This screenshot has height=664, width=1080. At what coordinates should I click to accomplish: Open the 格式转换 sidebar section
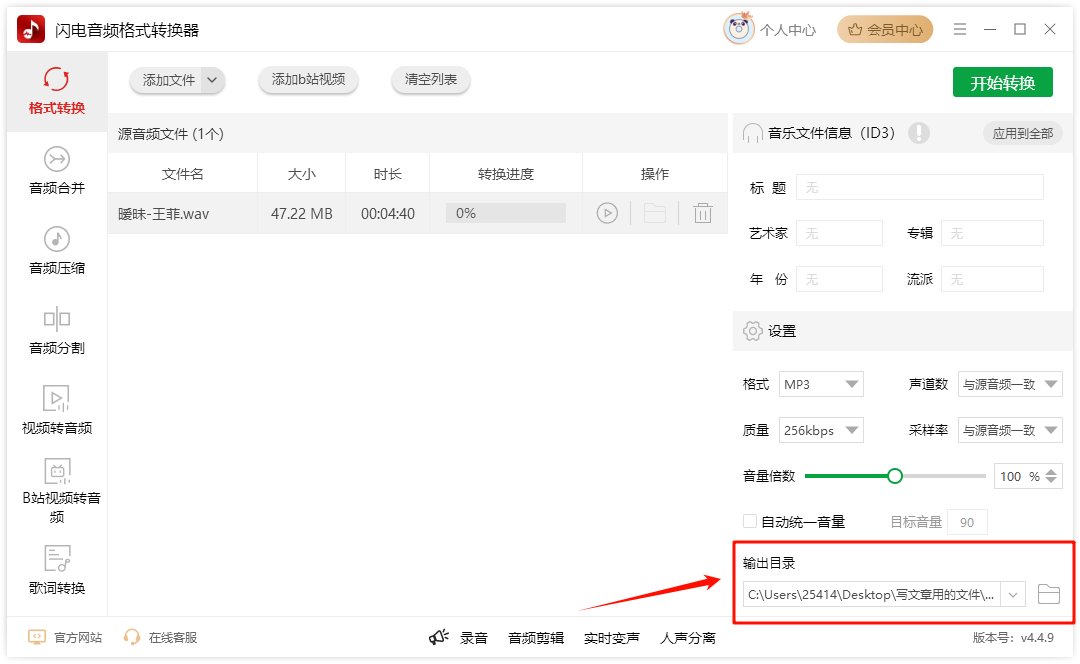point(56,91)
